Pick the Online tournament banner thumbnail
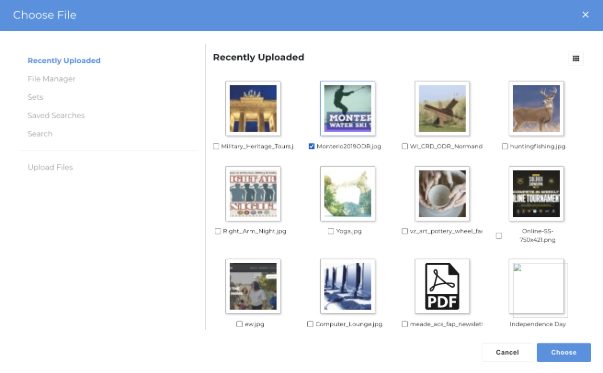This screenshot has width=603, height=373. [536, 194]
